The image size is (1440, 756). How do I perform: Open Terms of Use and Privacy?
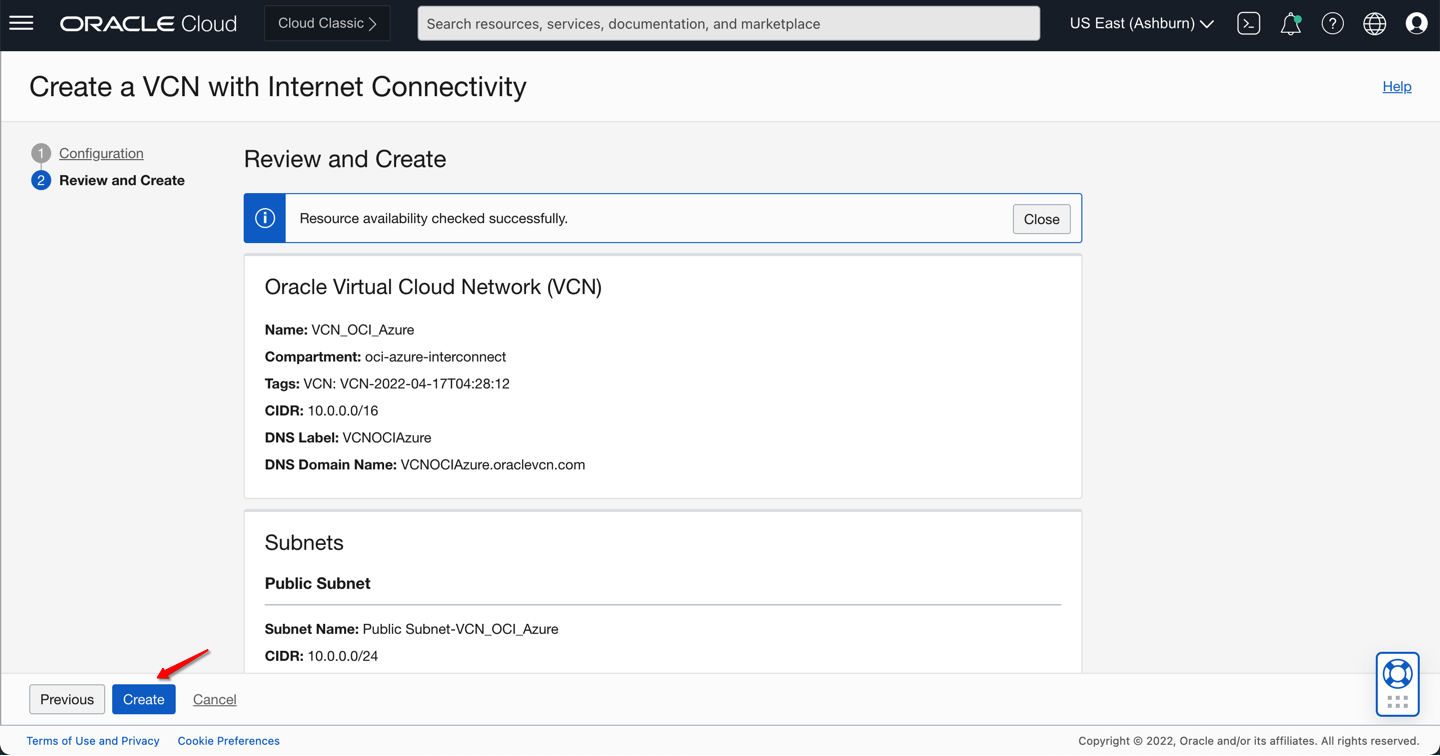93,741
